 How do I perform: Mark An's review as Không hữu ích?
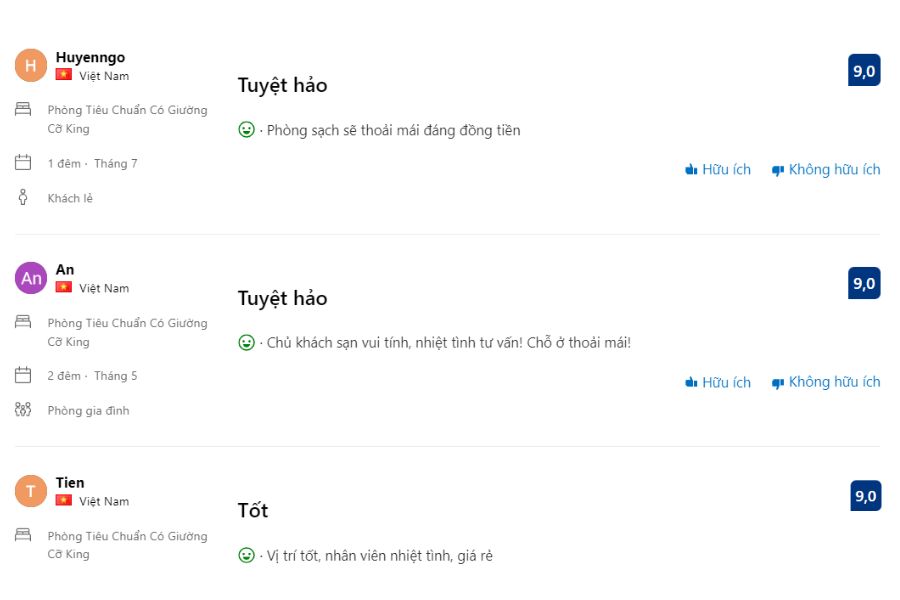[x=826, y=382]
